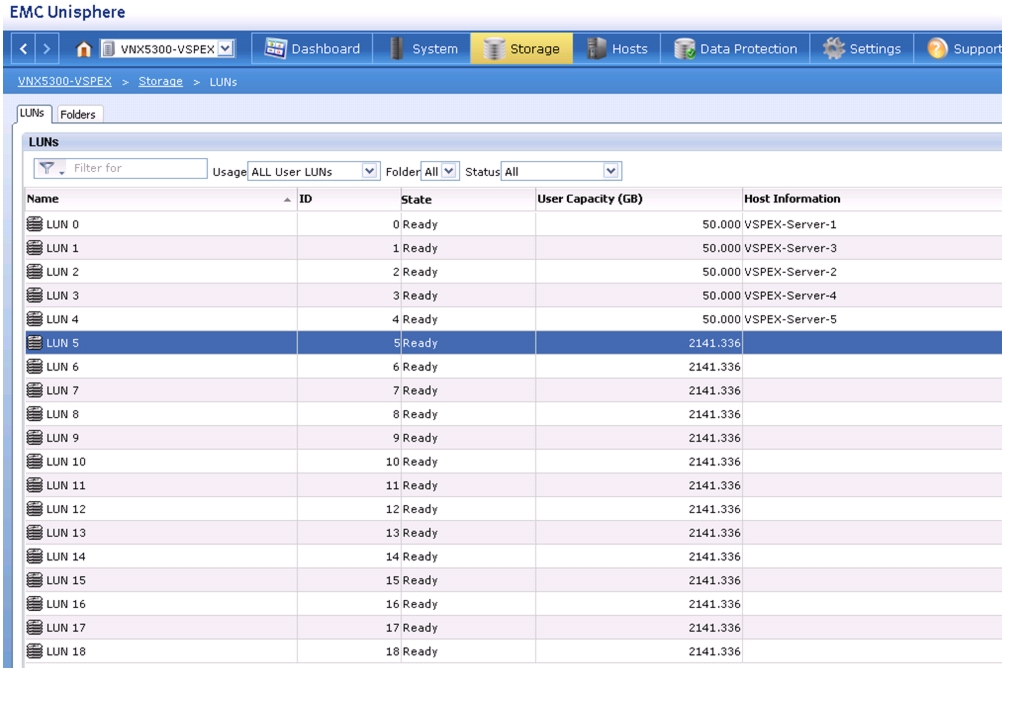The image size is (1013, 713).
Task: Sort by Host Information column header
Action: 872,199
